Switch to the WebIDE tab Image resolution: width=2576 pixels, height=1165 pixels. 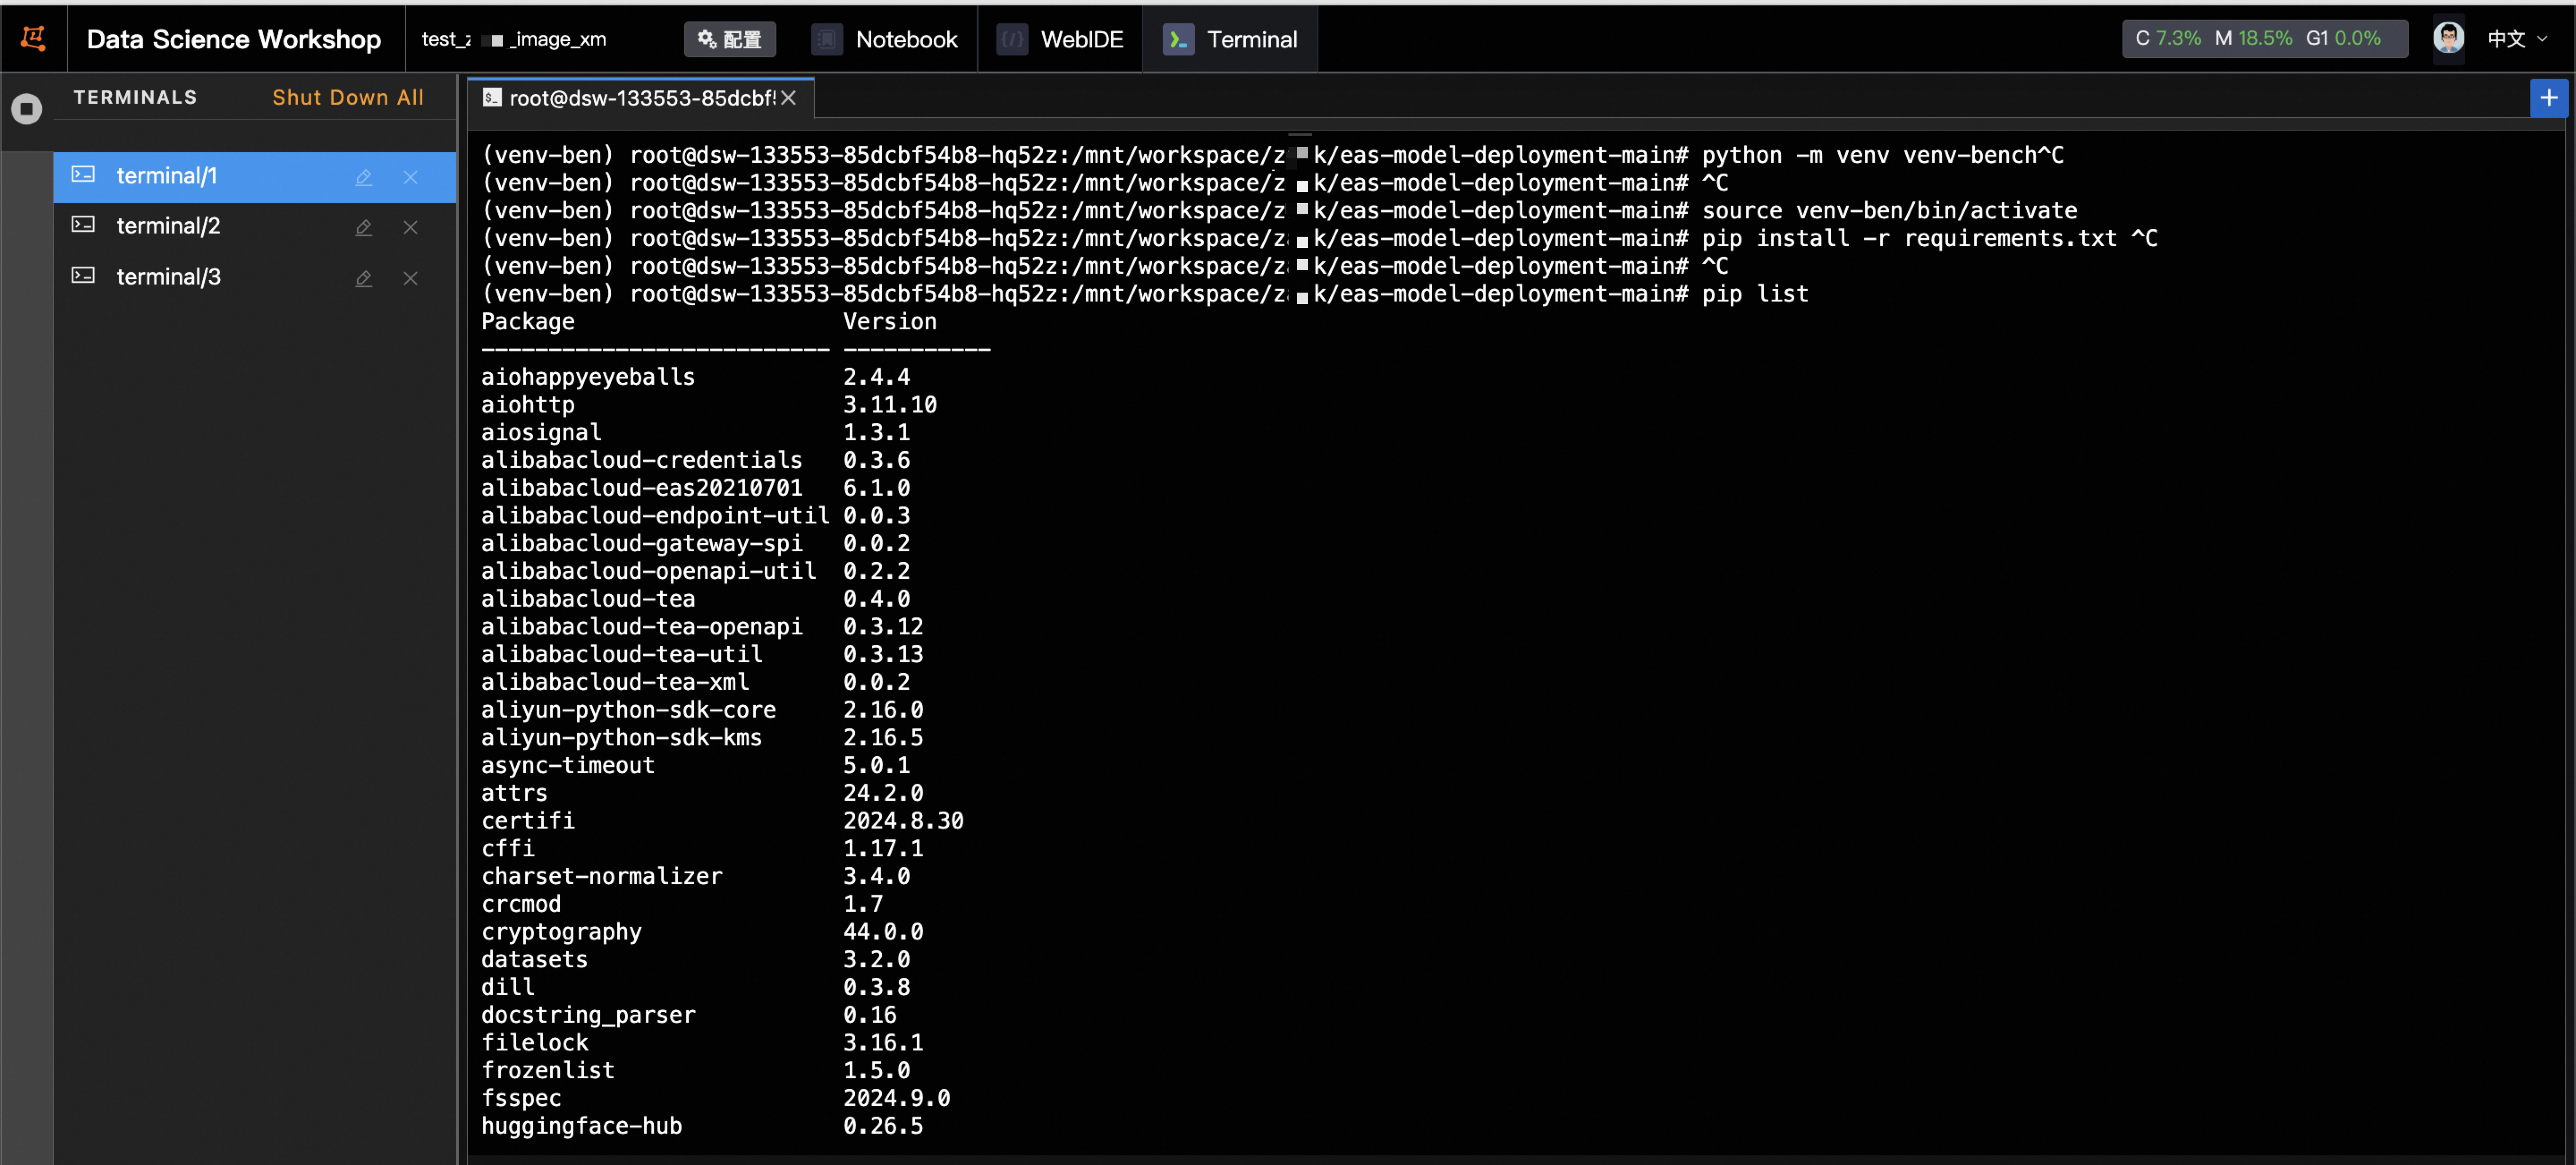(x=1060, y=39)
